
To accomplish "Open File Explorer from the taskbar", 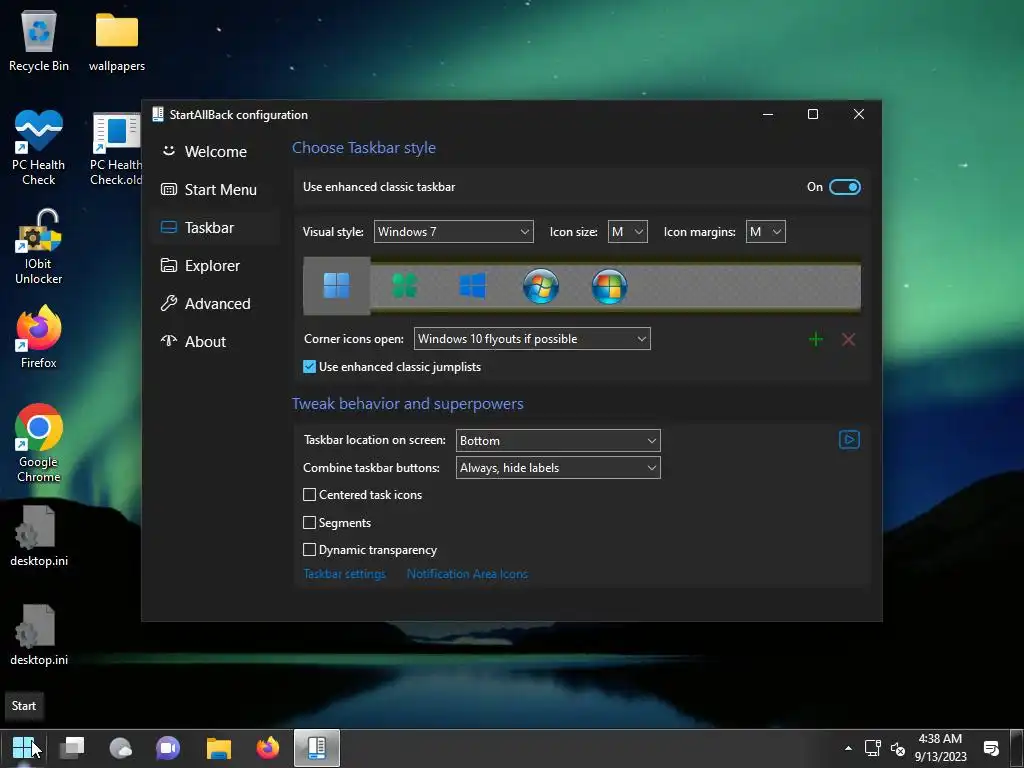I will tap(219, 748).
